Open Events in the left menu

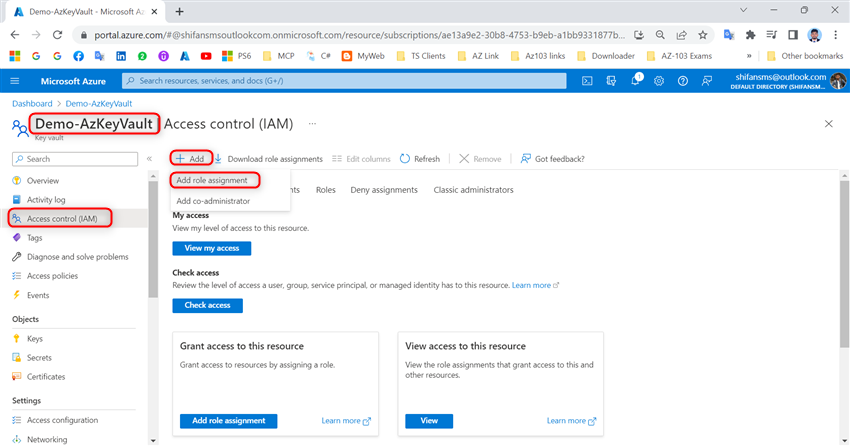pos(38,295)
